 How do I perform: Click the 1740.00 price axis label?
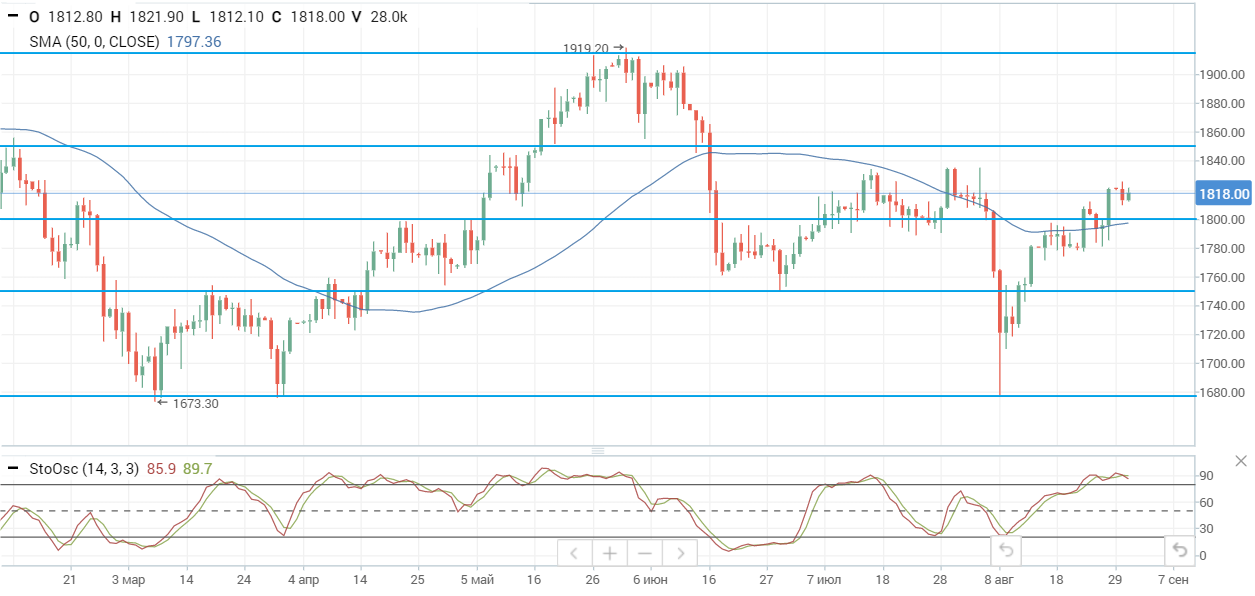point(1223,306)
